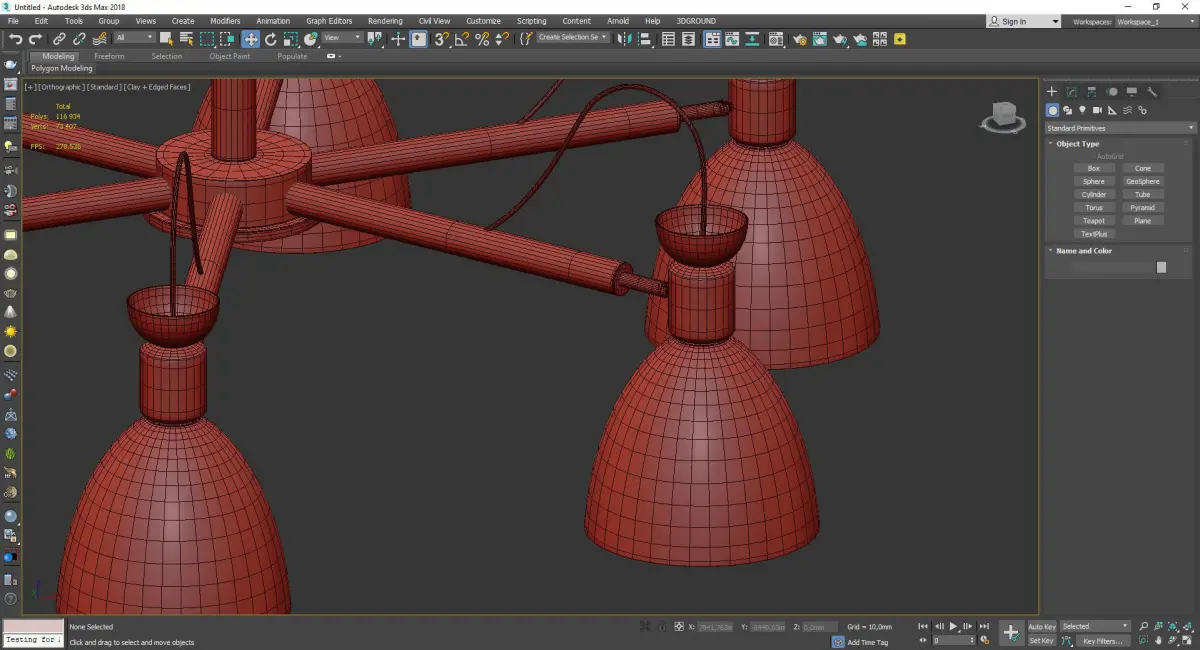Click the Key Filters button
Image resolution: width=1200 pixels, height=650 pixels.
[1101, 641]
